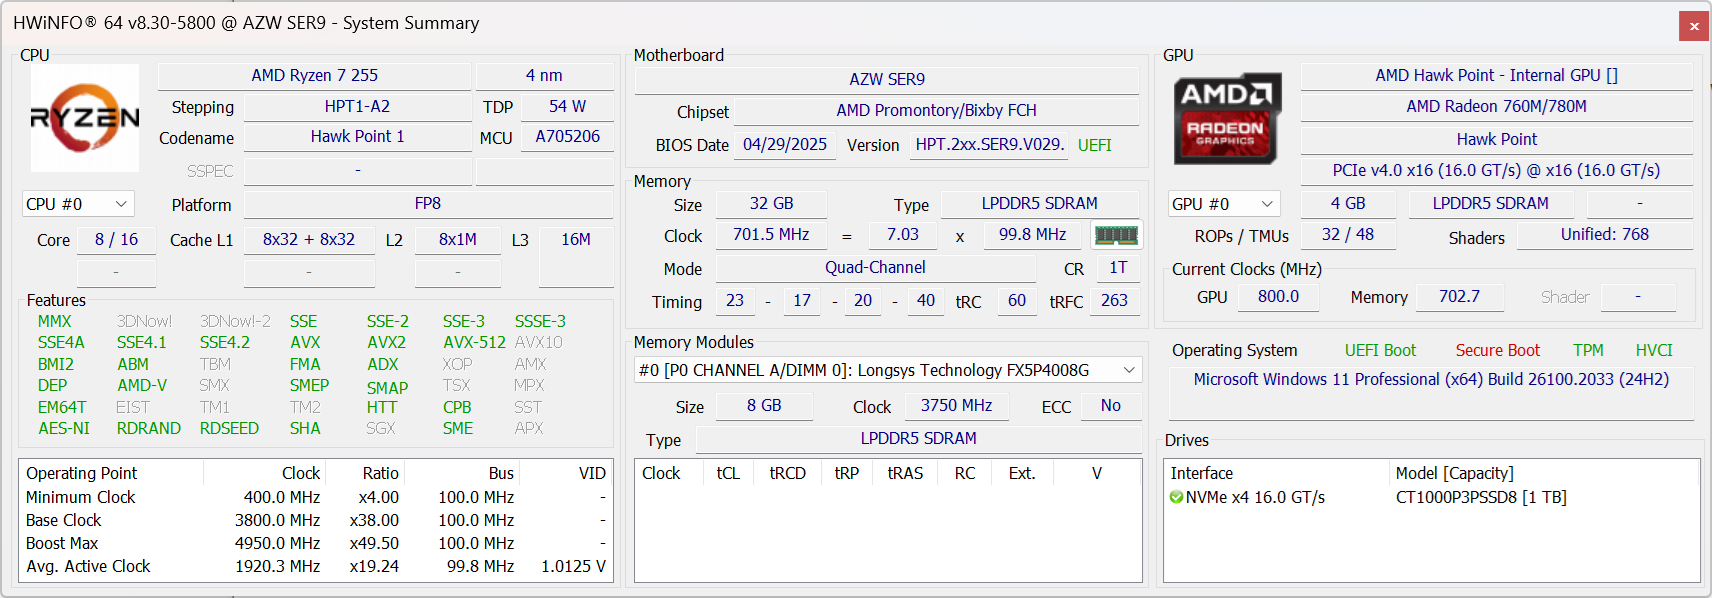Screen dimensions: 1712x598
Task: Open the CPU #0 selector dropdown
Action: point(78,204)
